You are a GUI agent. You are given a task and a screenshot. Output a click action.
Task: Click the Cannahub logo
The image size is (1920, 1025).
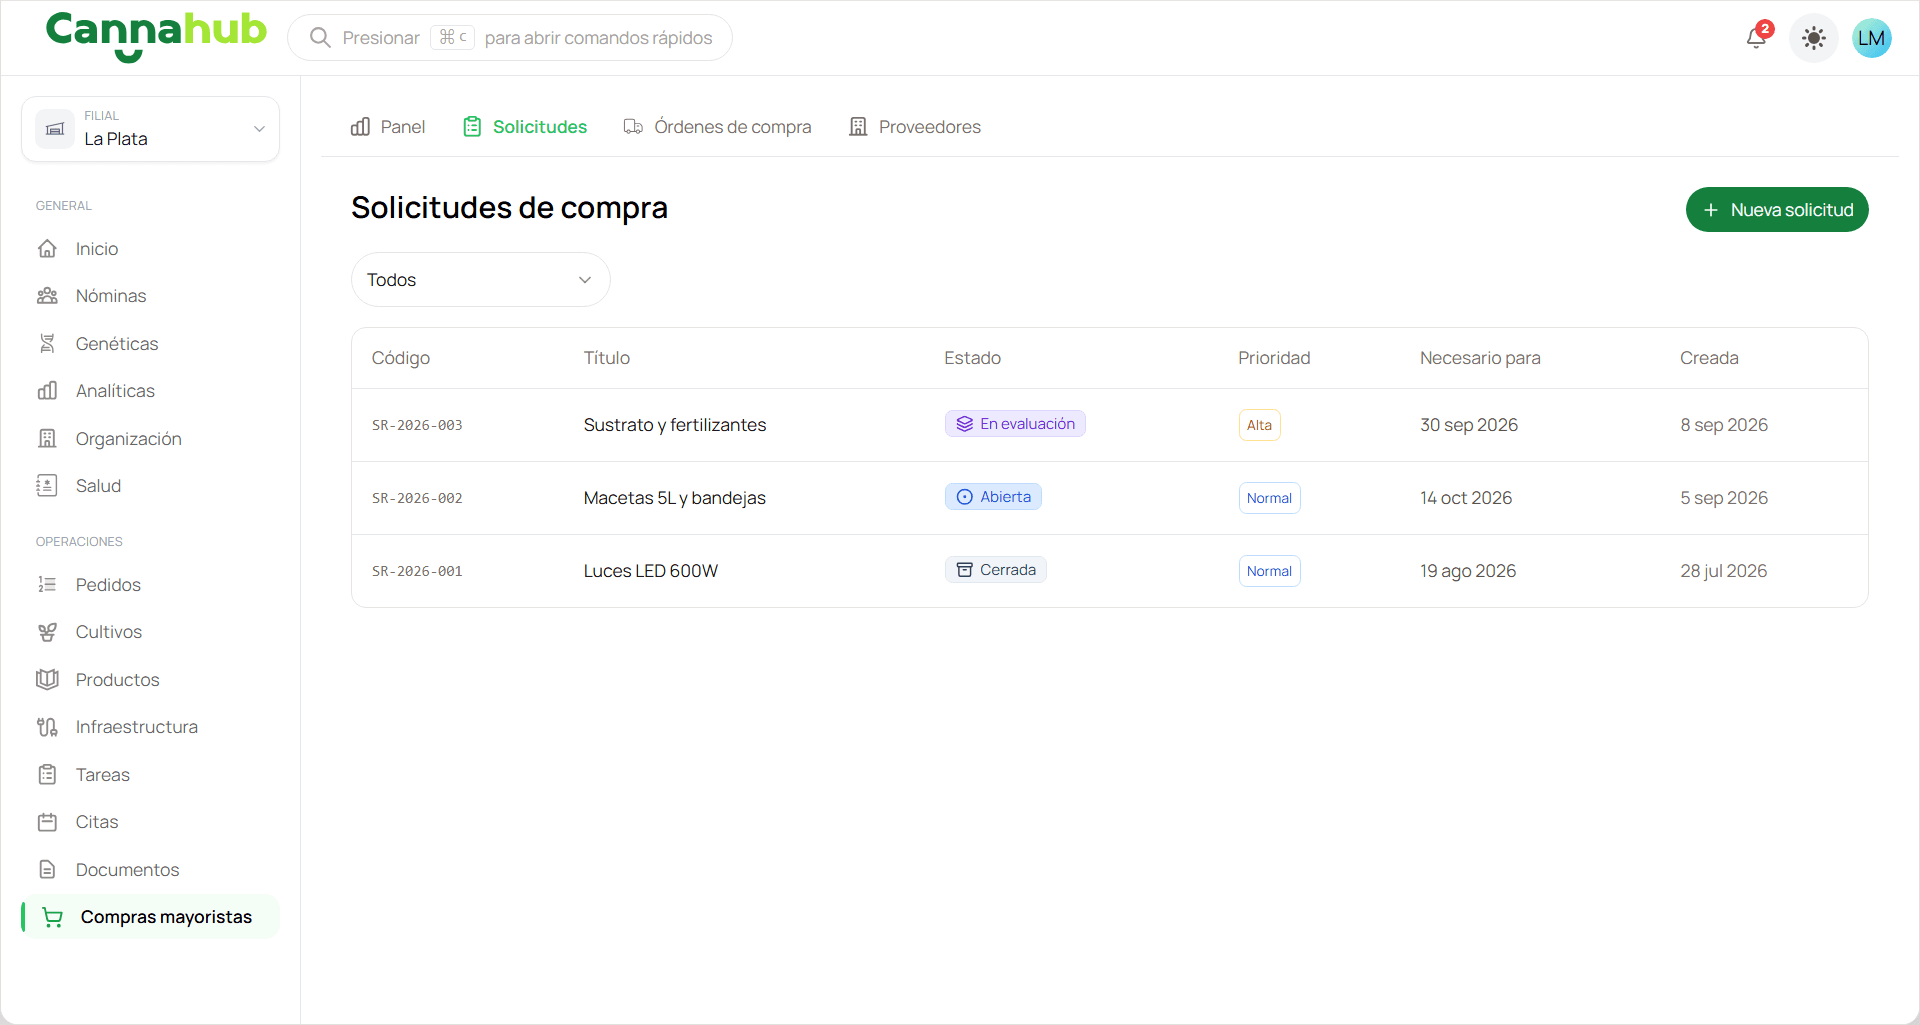(x=156, y=36)
